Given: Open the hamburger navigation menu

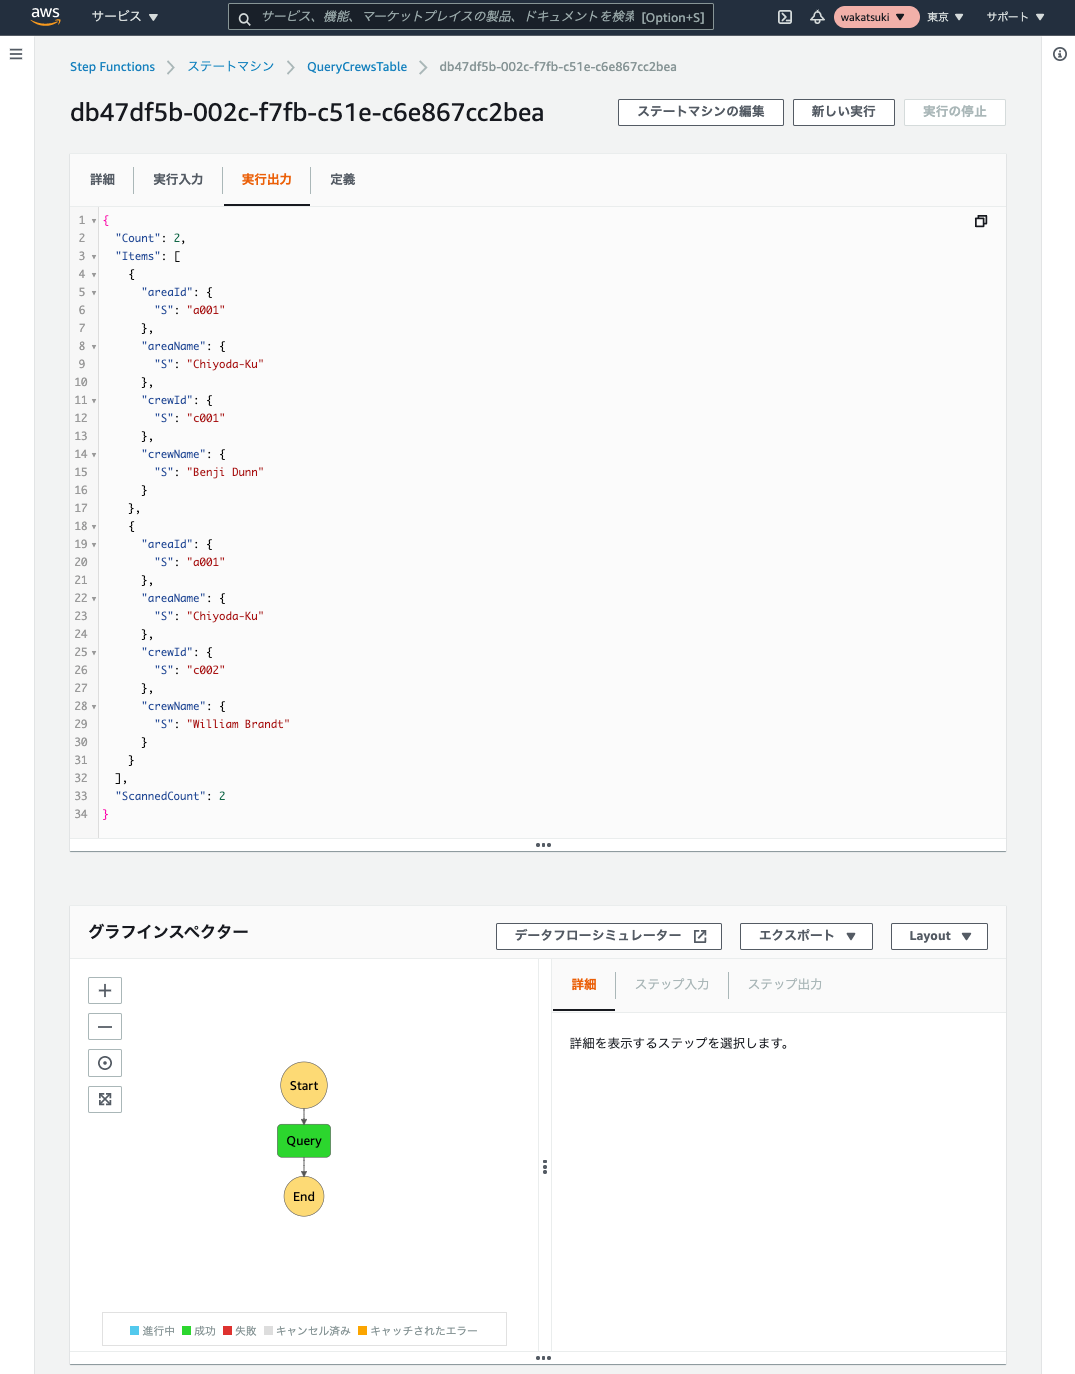Looking at the screenshot, I should (x=16, y=54).
